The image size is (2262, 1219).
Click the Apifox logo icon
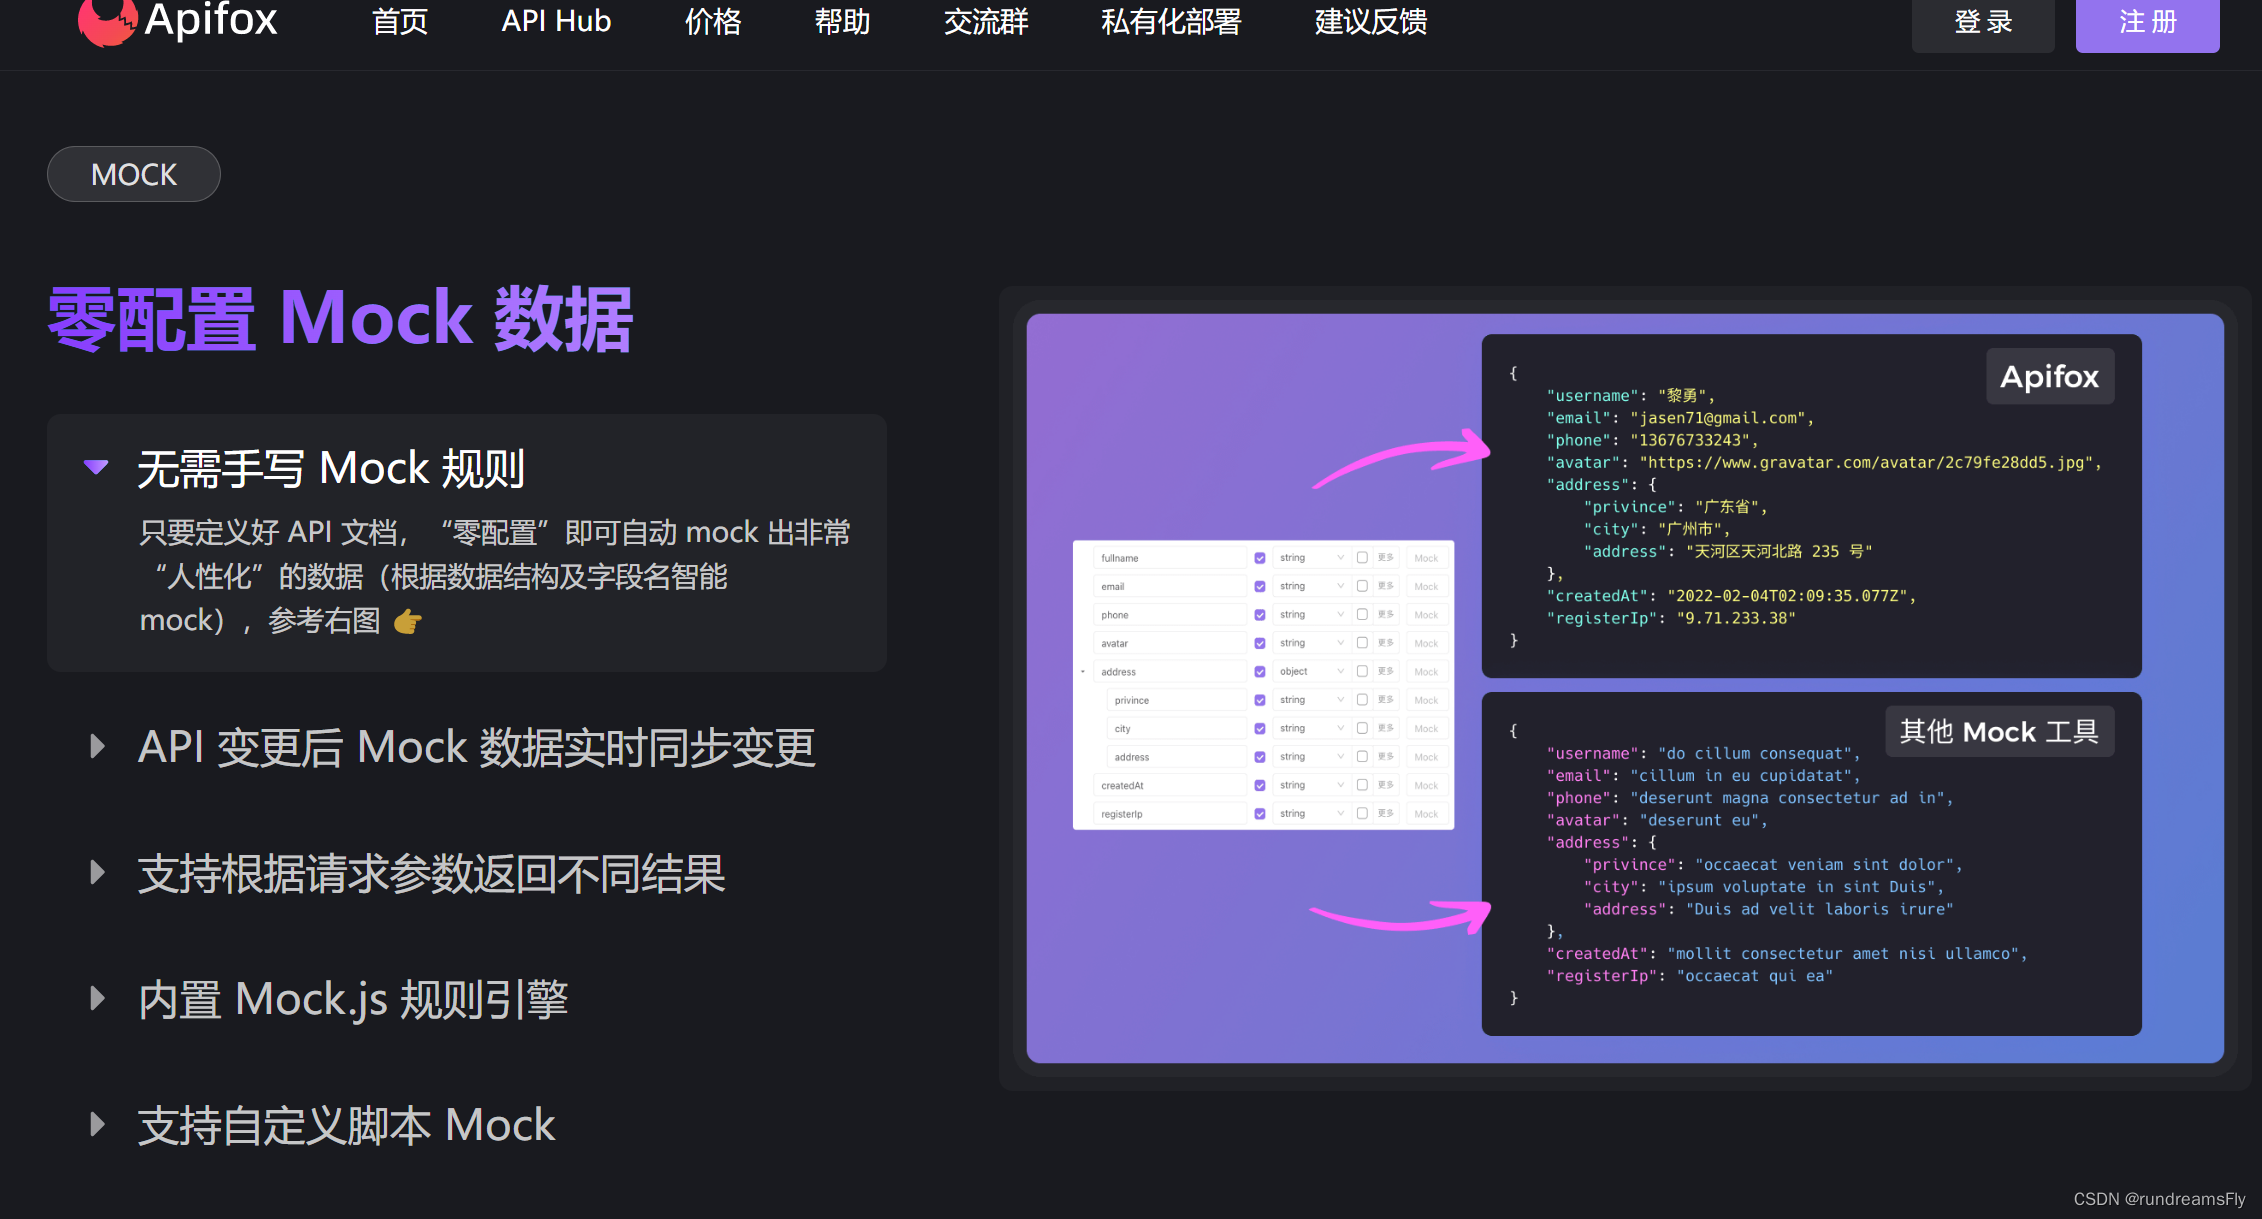(x=107, y=22)
